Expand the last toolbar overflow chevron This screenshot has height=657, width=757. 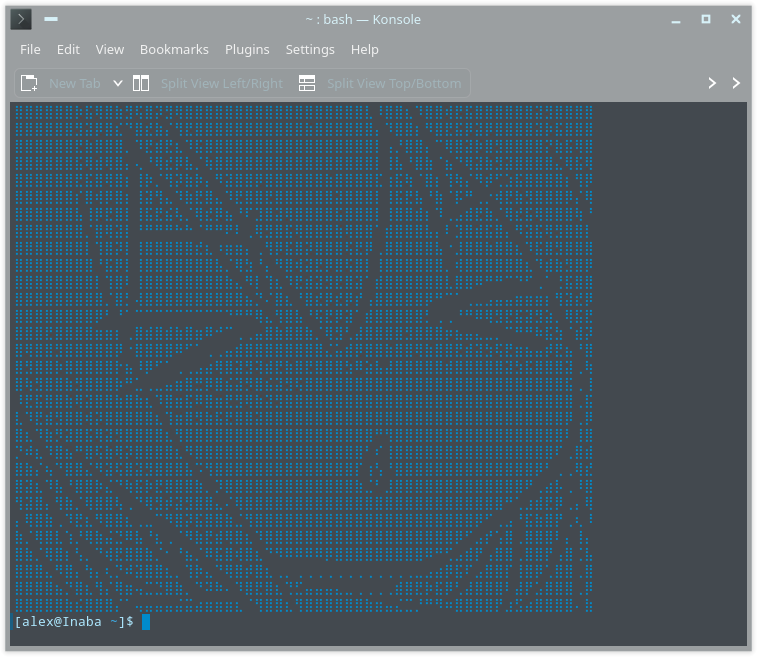pos(736,83)
